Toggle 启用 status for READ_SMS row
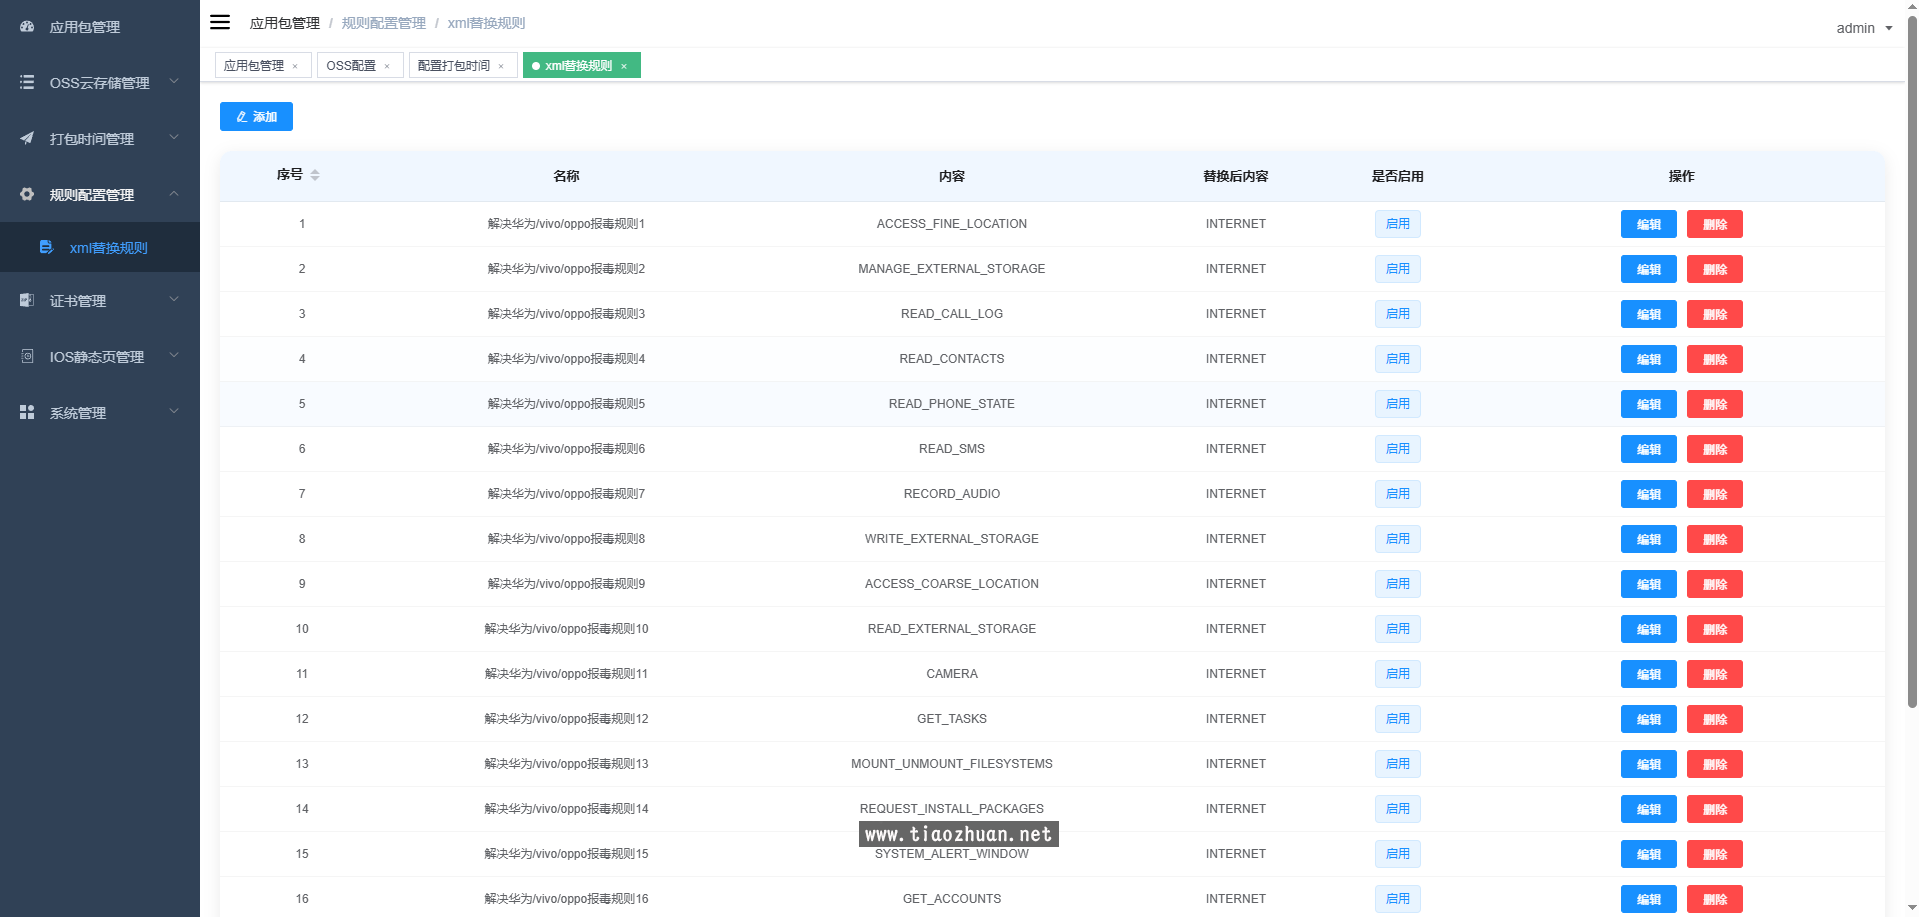The height and width of the screenshot is (917, 1919). tap(1397, 449)
